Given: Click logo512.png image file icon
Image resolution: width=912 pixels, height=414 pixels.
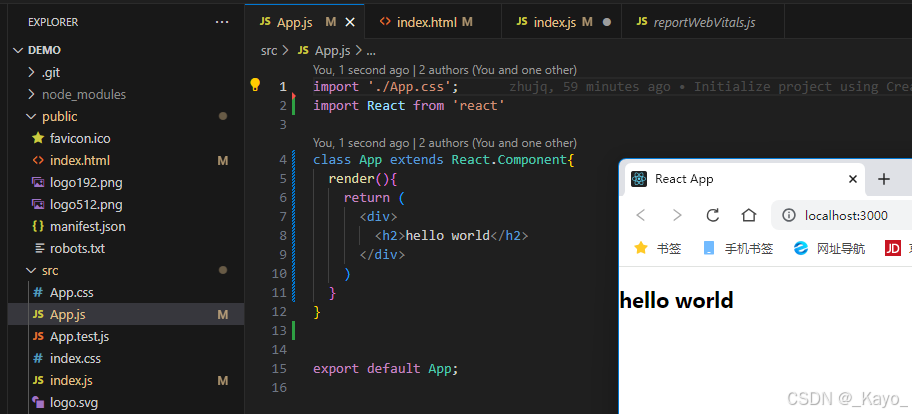Looking at the screenshot, I should [38, 205].
